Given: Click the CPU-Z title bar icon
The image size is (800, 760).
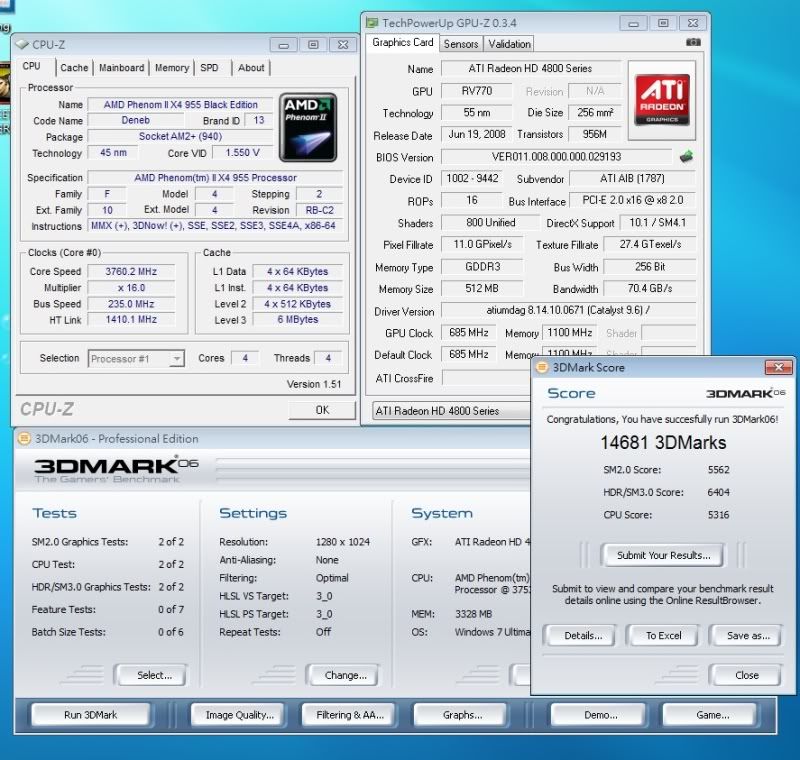Looking at the screenshot, I should pyautogui.click(x=22, y=44).
